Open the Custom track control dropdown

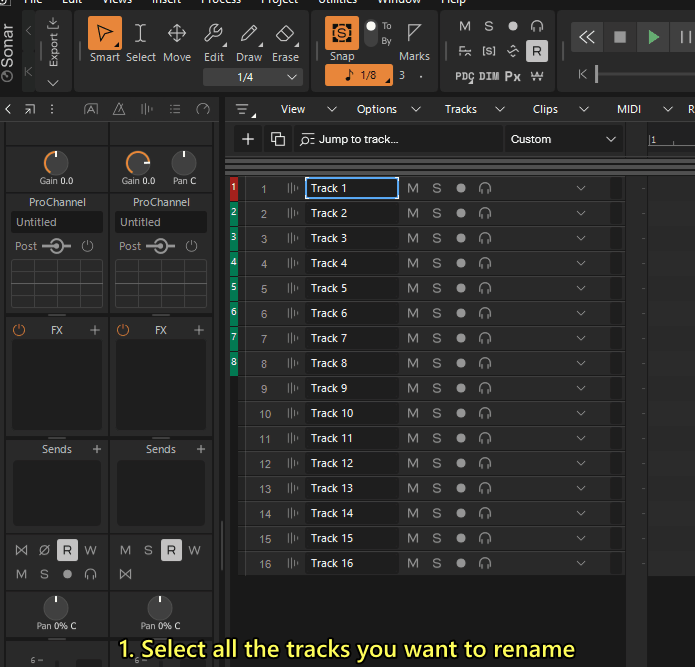[564, 139]
